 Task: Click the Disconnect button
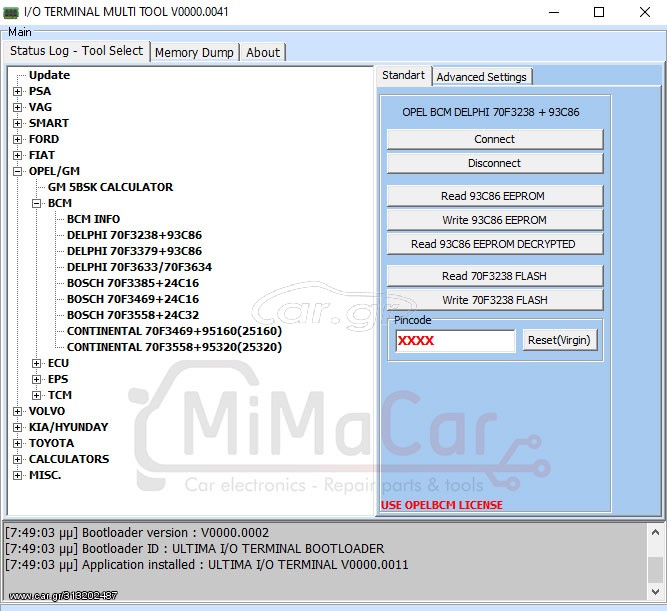coord(495,163)
